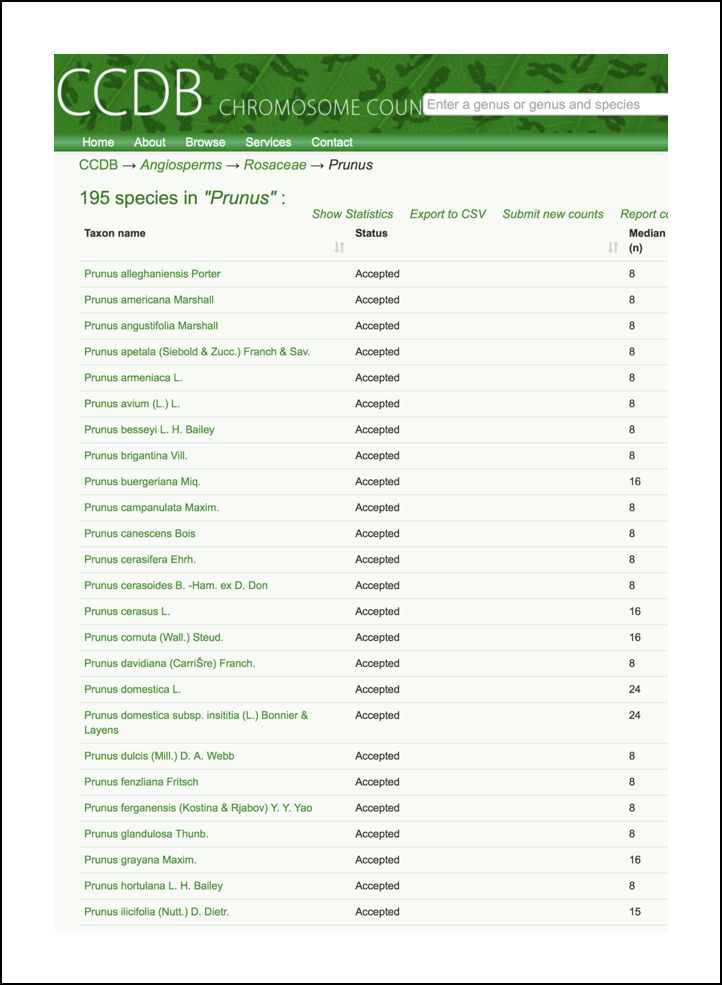The image size is (722, 985).
Task: Click median value 16 for Prunus buergeriana
Action: click(635, 481)
